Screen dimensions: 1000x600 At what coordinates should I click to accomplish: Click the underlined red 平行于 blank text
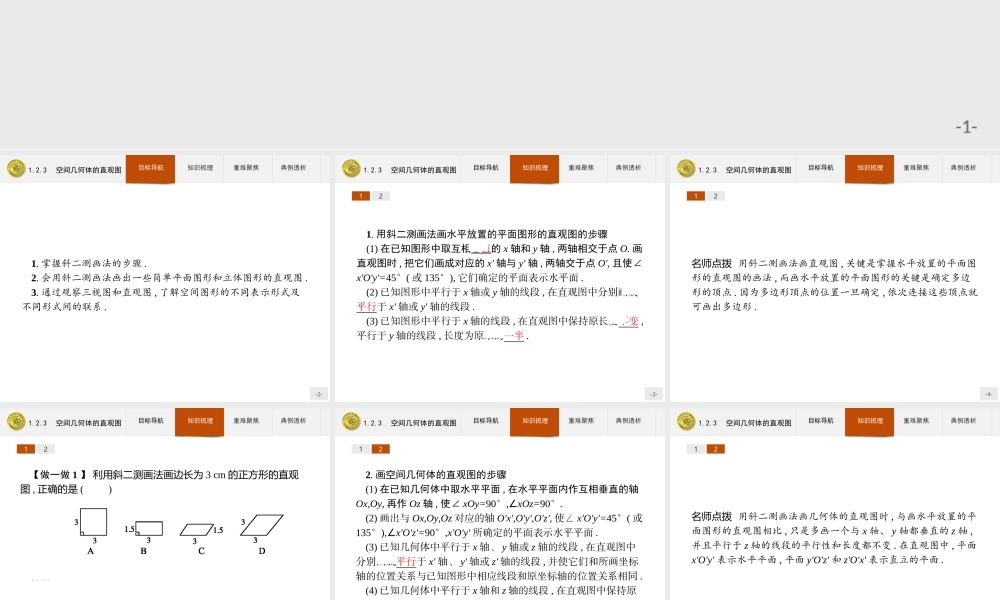pyautogui.click(x=367, y=305)
